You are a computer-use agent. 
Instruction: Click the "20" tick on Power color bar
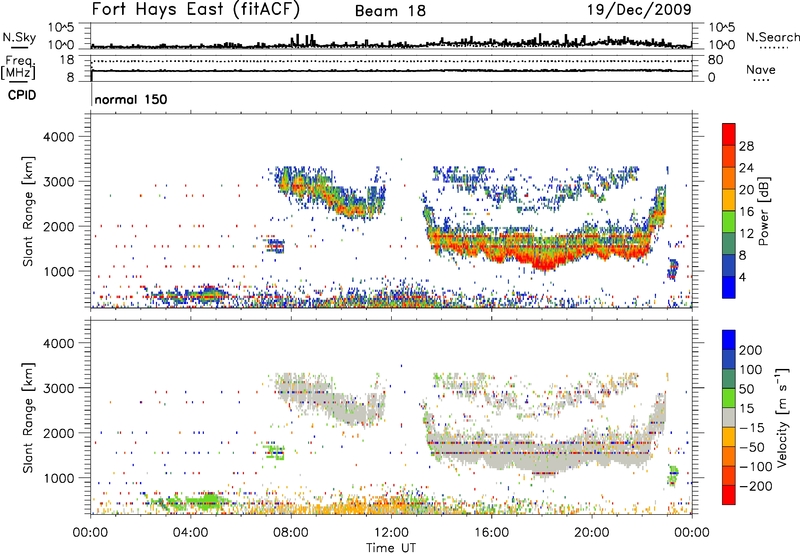(x=746, y=190)
